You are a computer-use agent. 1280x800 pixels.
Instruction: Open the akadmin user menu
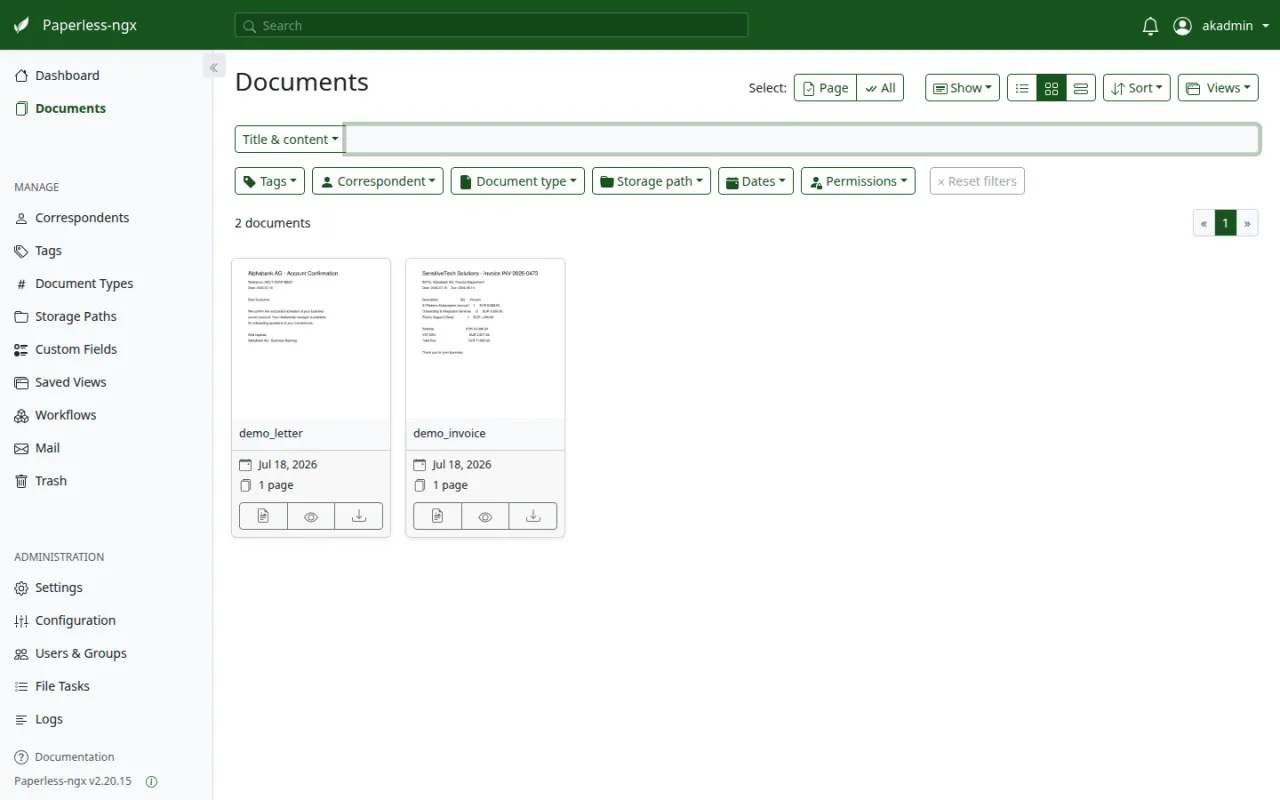(x=1219, y=26)
